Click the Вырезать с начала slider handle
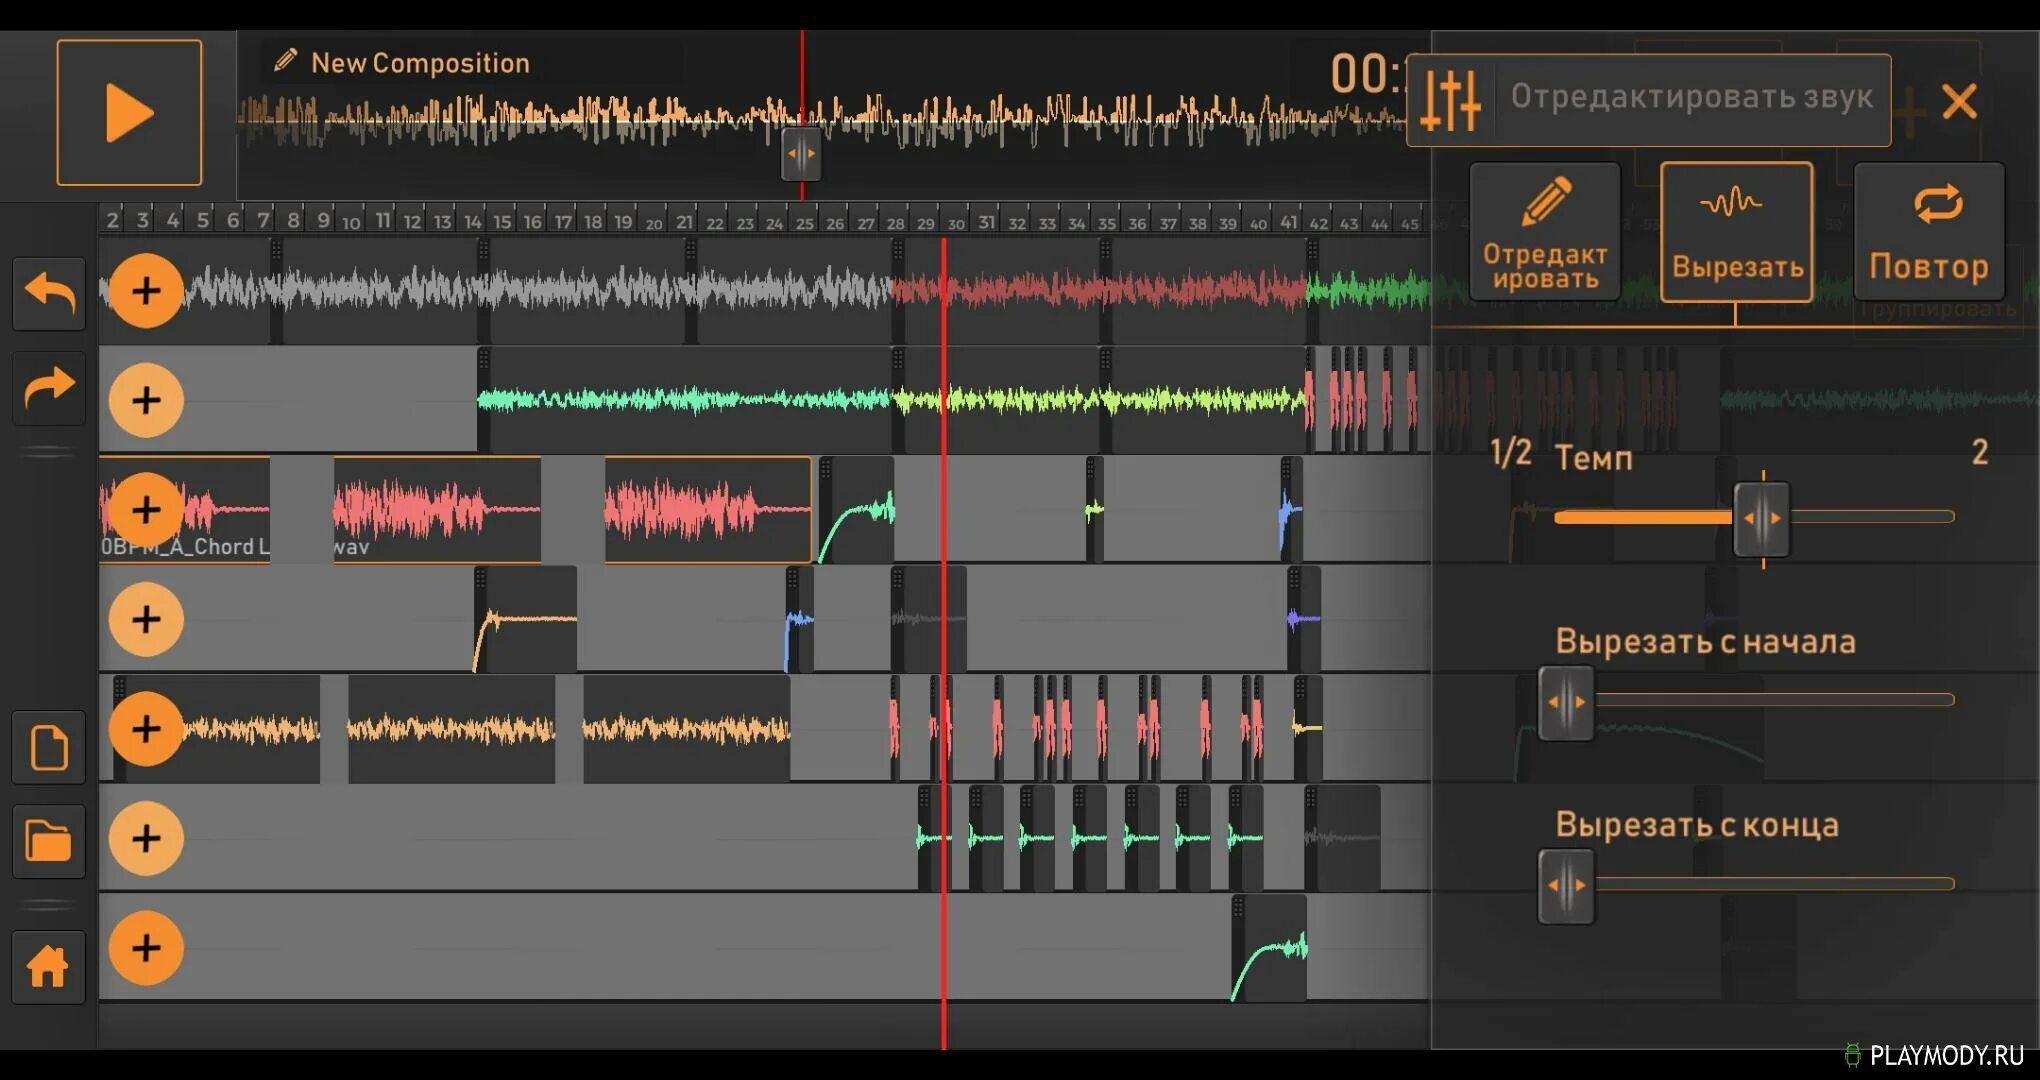The image size is (2040, 1080). coord(1566,702)
